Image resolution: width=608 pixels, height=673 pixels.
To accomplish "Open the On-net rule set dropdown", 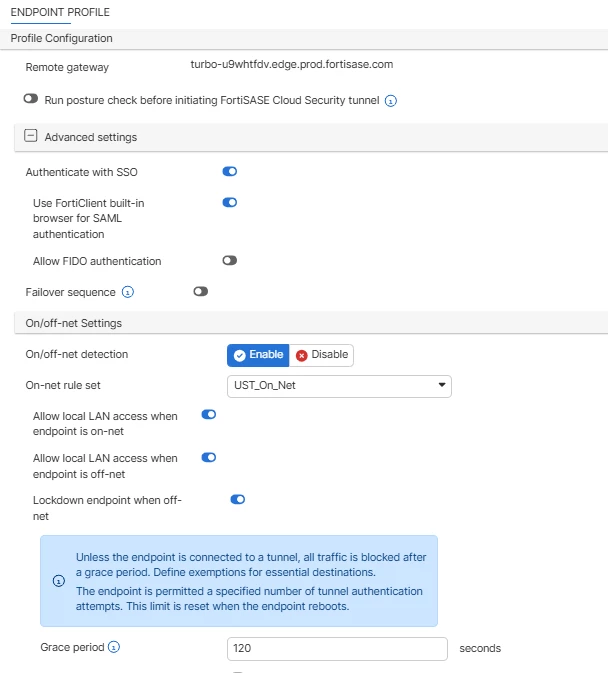I will tap(339, 386).
